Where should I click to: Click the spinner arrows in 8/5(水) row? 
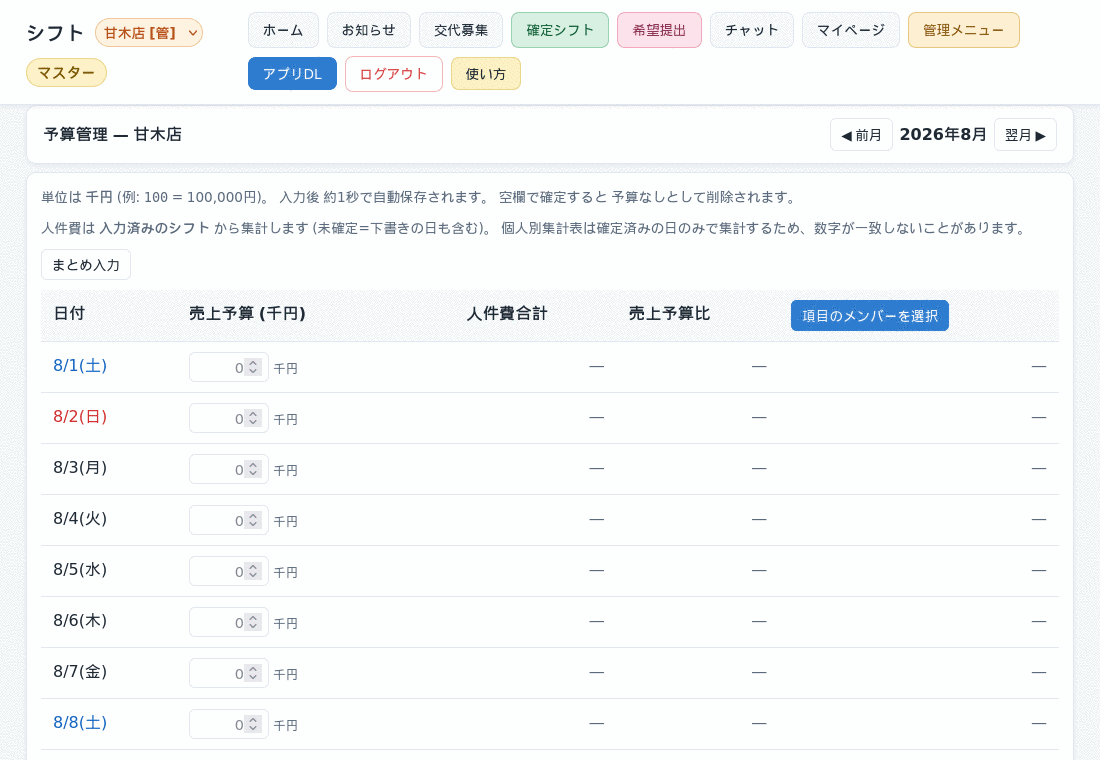pyautogui.click(x=253, y=571)
